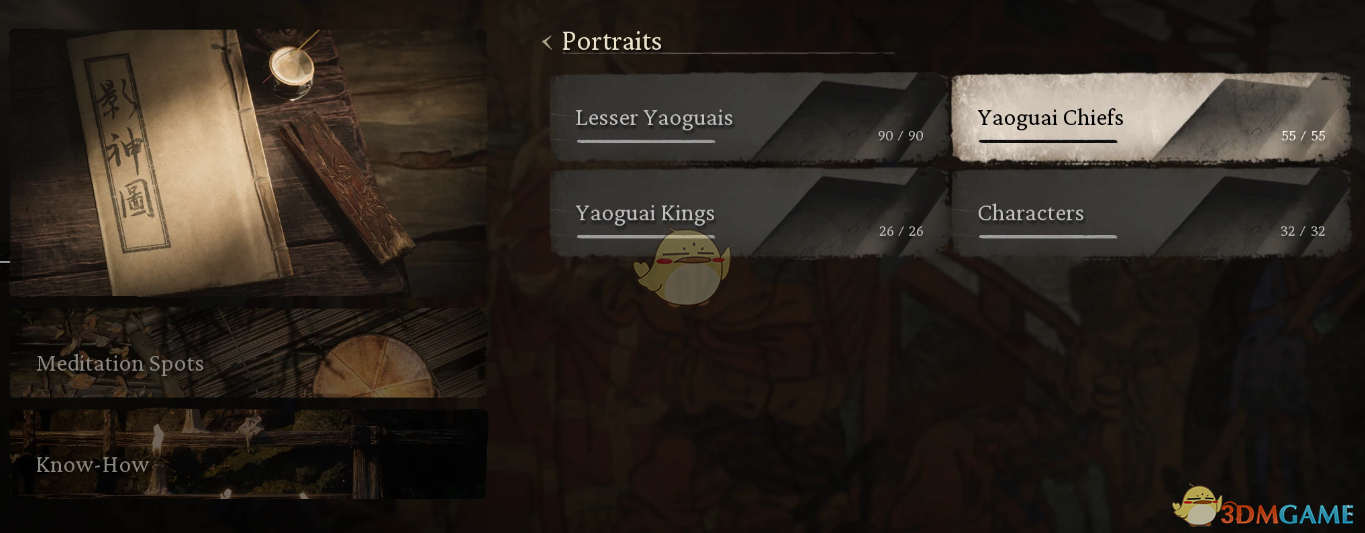Click the progress bar under Characters
The height and width of the screenshot is (533, 1365).
pos(1048,237)
